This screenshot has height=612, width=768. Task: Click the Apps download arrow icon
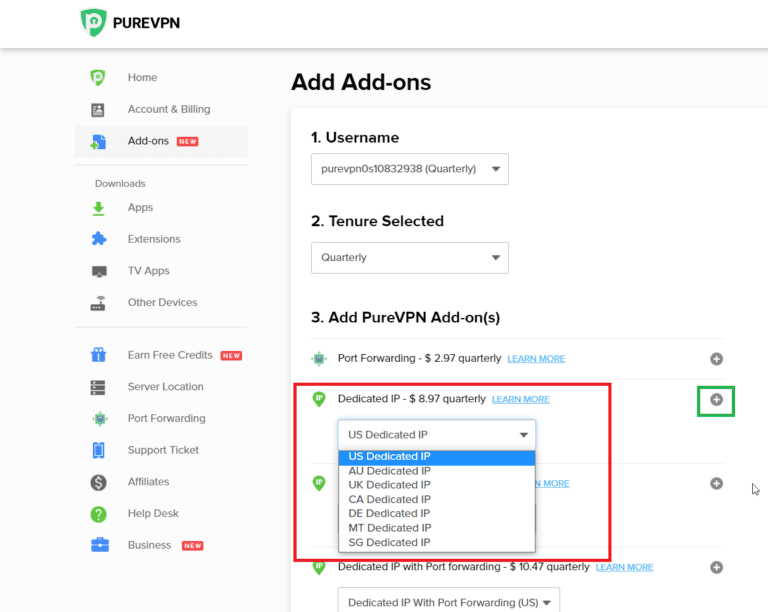[98, 208]
